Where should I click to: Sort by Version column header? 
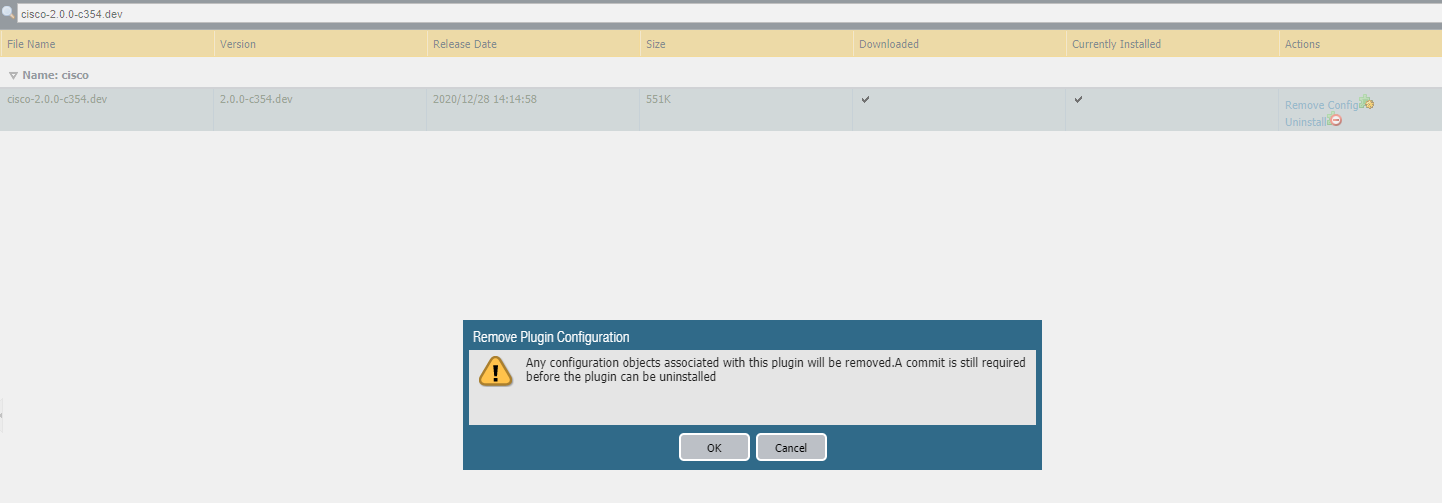point(320,44)
